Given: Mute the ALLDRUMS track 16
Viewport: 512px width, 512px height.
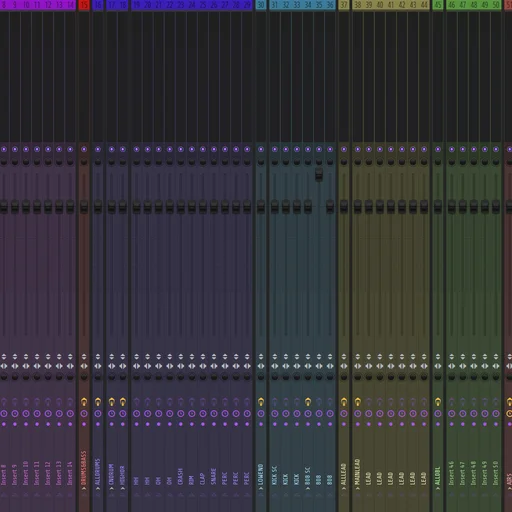Looking at the screenshot, I should 98,149.
